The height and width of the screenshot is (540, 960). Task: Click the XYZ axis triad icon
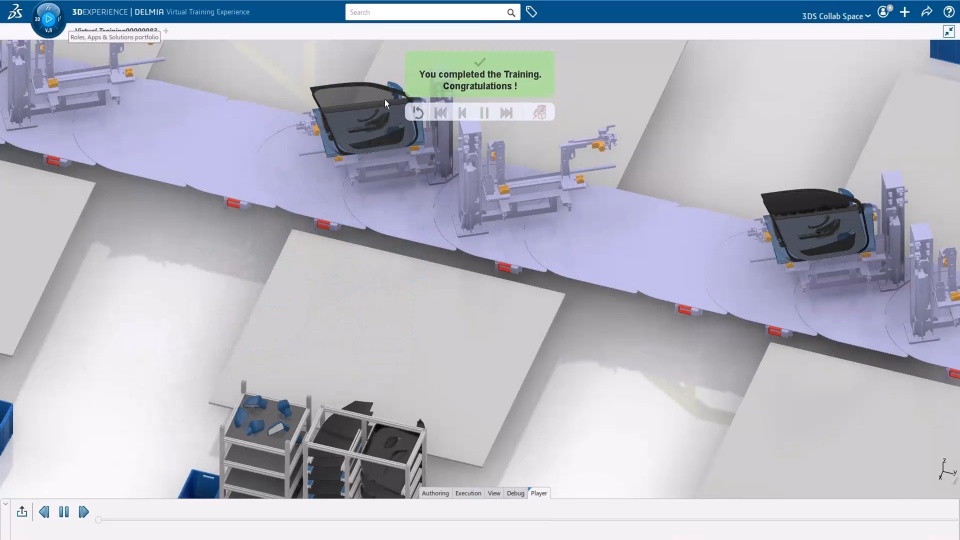947,469
